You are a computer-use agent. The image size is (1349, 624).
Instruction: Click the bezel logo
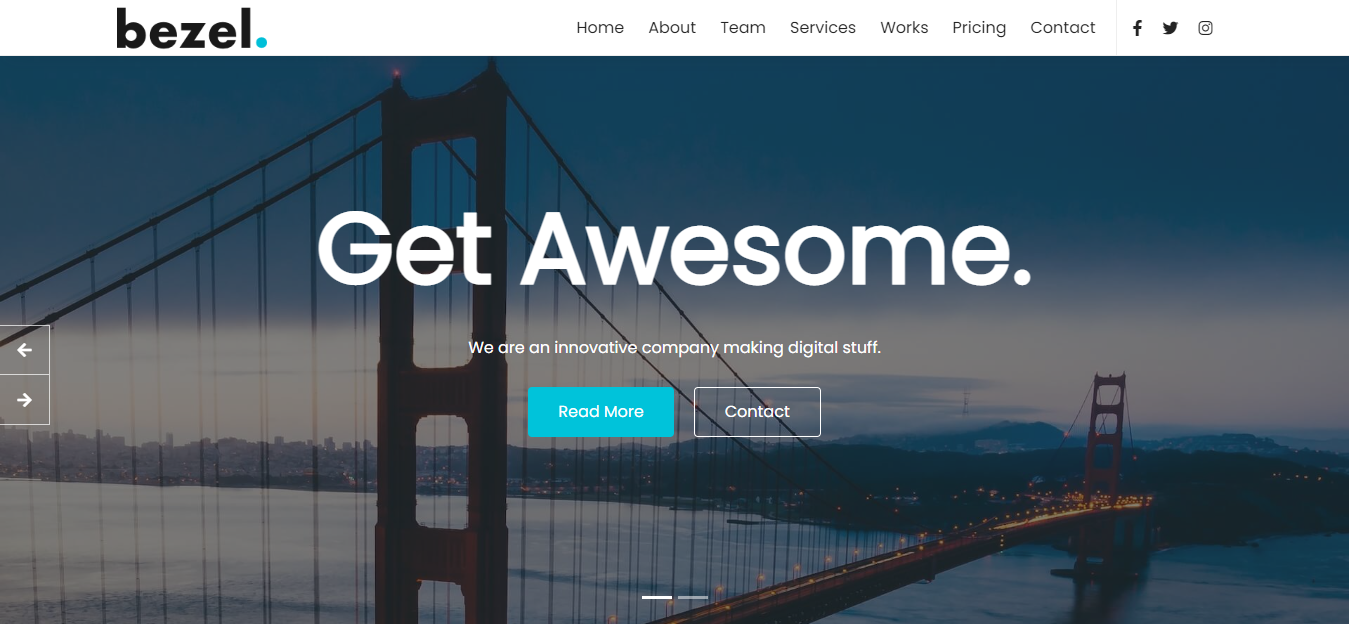click(192, 28)
